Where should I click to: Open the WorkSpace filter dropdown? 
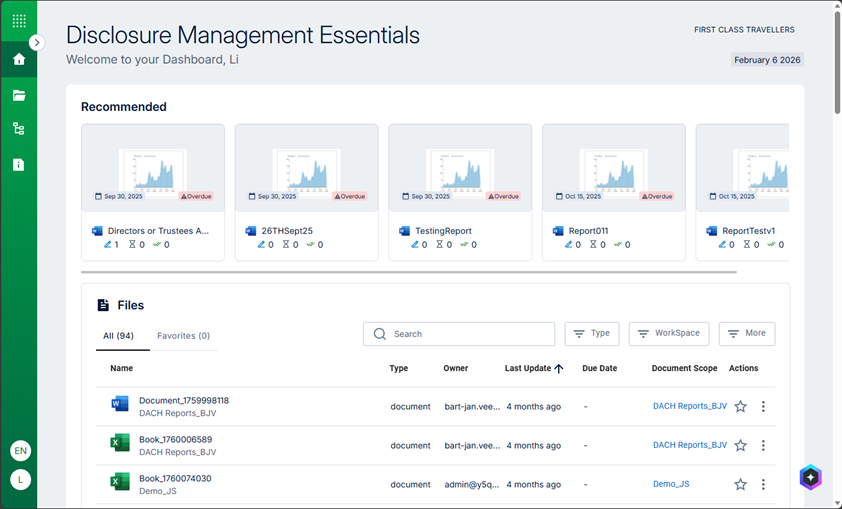pyautogui.click(x=669, y=333)
